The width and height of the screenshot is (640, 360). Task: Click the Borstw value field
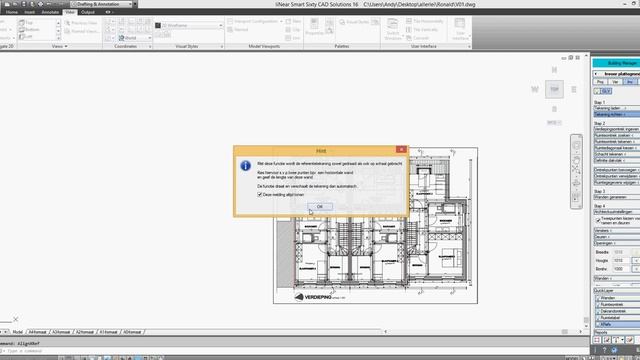pos(622,269)
